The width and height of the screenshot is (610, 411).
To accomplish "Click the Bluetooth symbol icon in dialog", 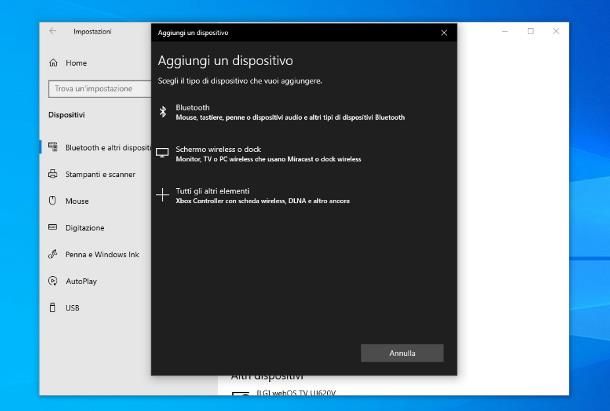I will (163, 112).
